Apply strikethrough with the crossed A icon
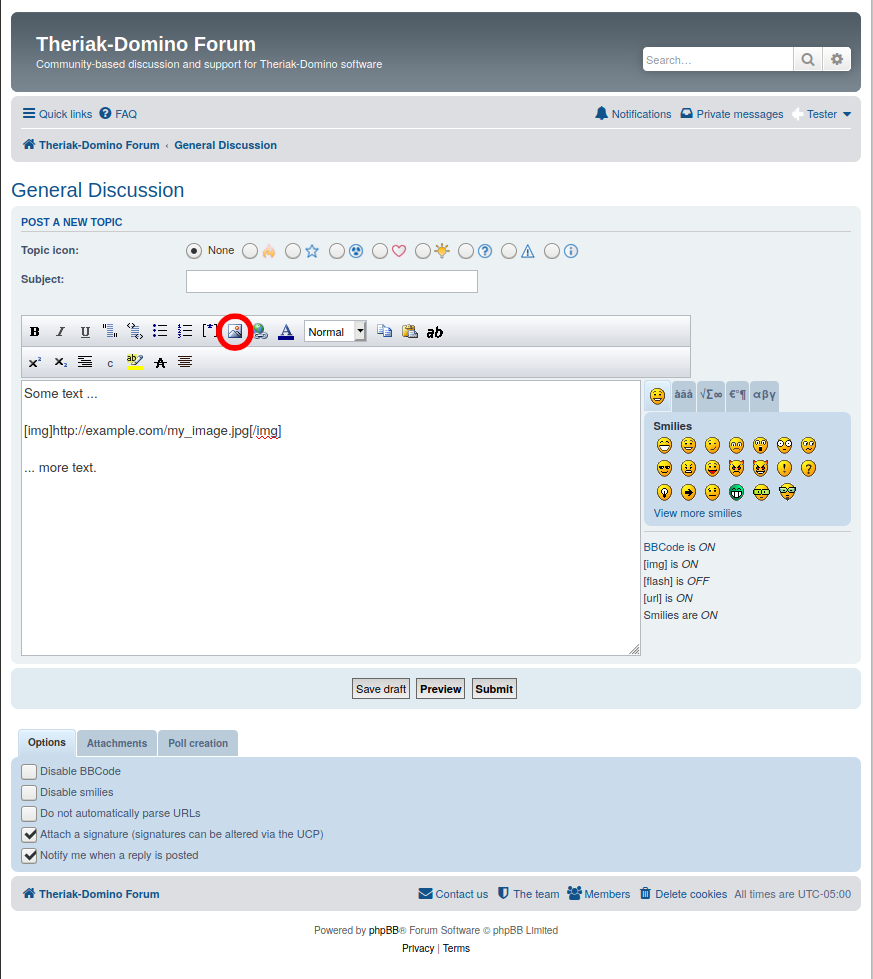 point(160,362)
